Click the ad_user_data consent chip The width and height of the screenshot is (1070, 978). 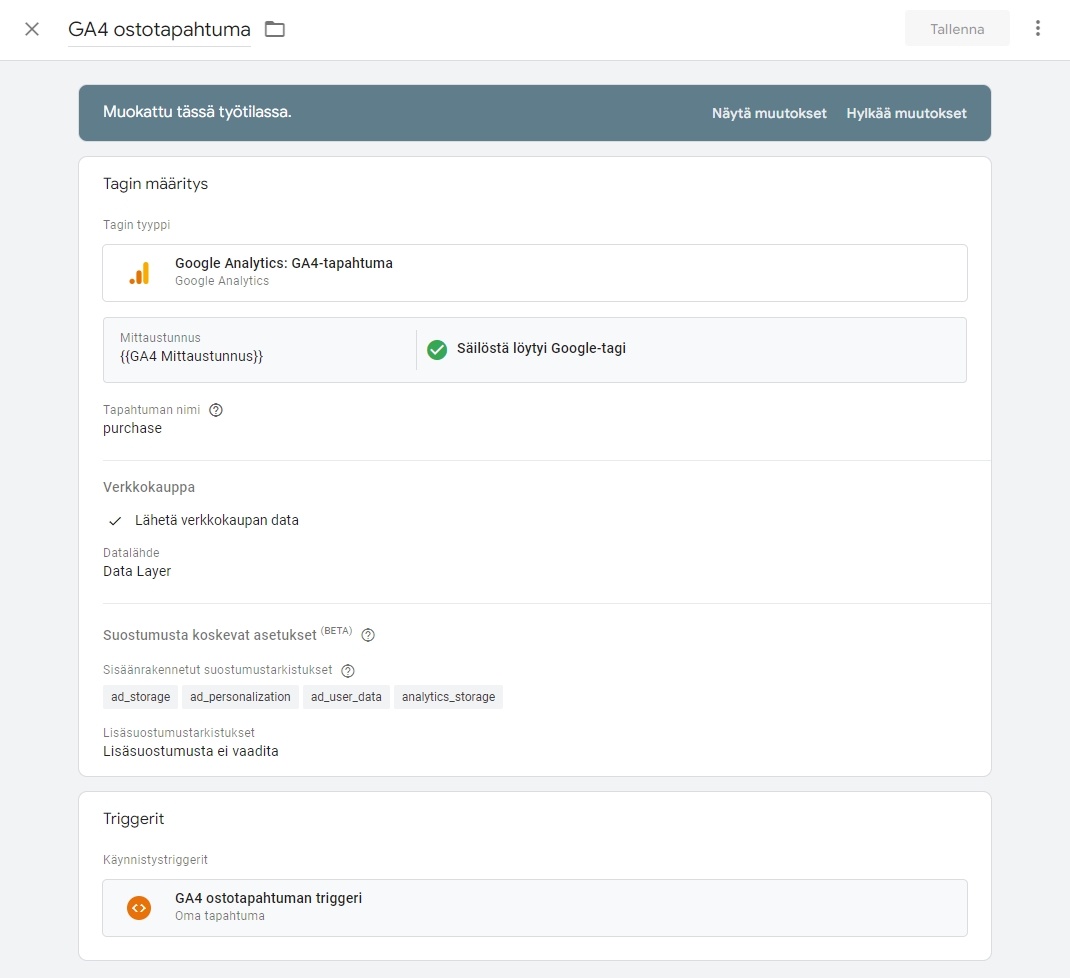click(346, 697)
